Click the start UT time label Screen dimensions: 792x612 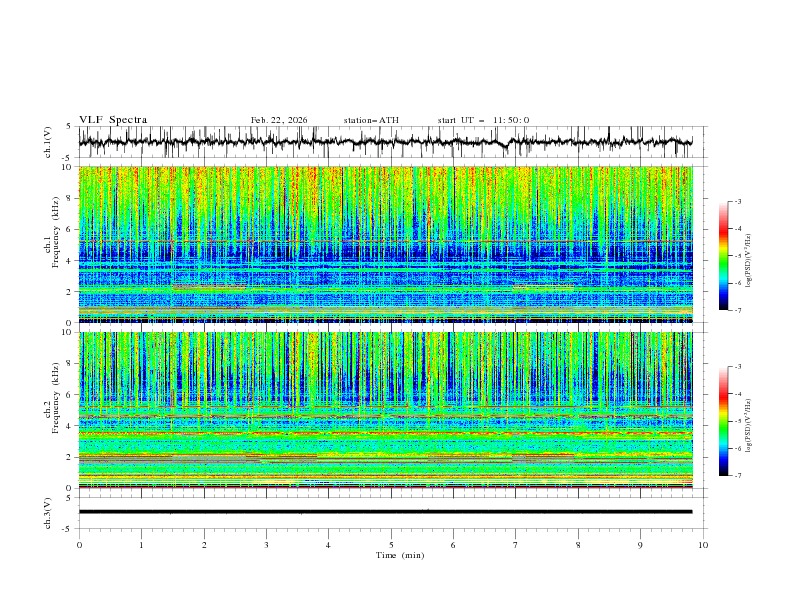484,120
